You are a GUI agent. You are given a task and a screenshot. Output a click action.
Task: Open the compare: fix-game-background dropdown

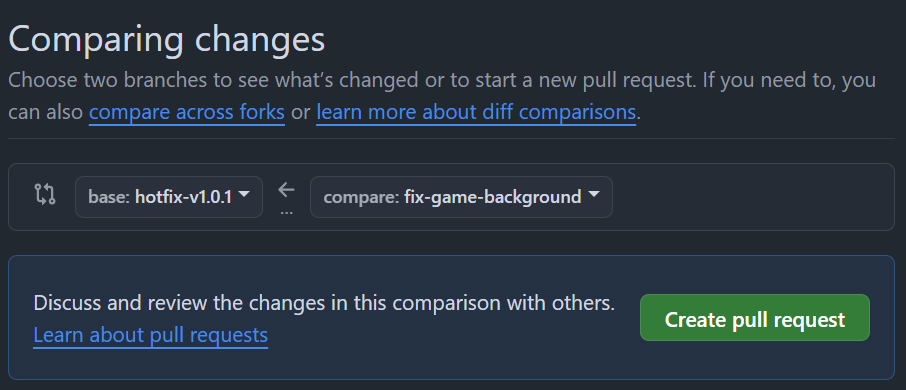click(x=461, y=197)
